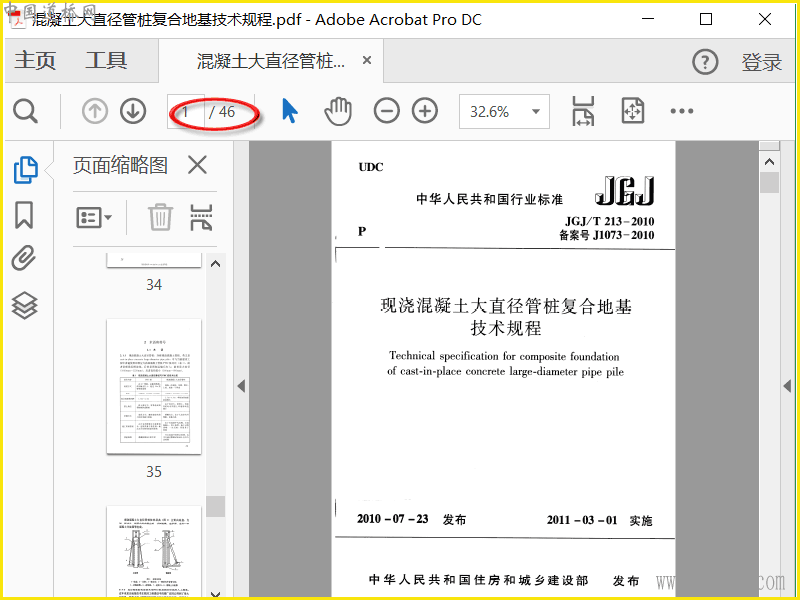Click document scroll up arrow

coord(769,162)
